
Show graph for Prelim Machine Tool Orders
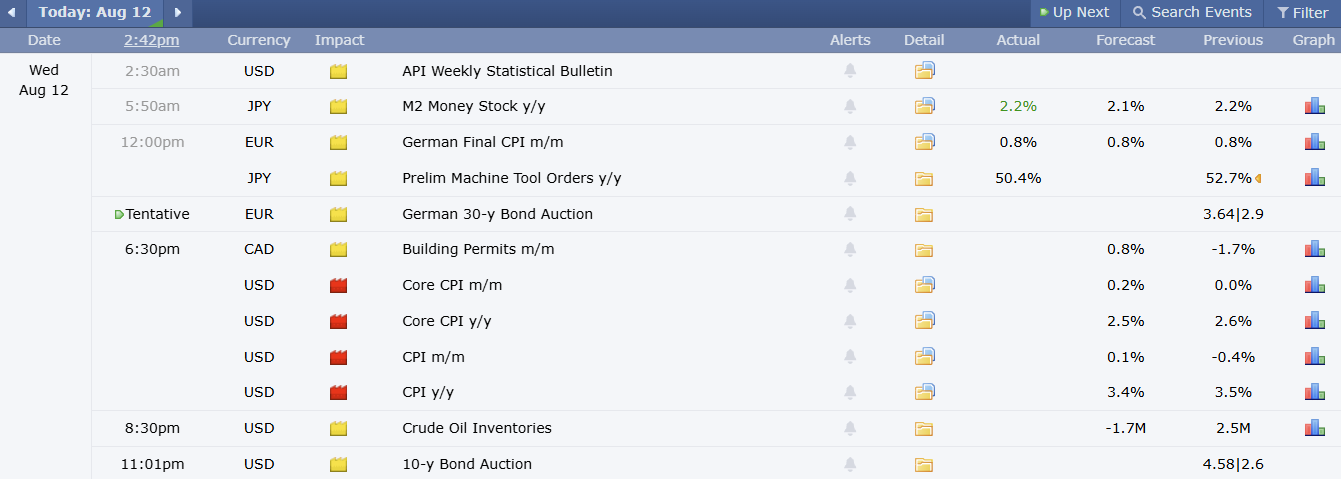(x=1314, y=178)
